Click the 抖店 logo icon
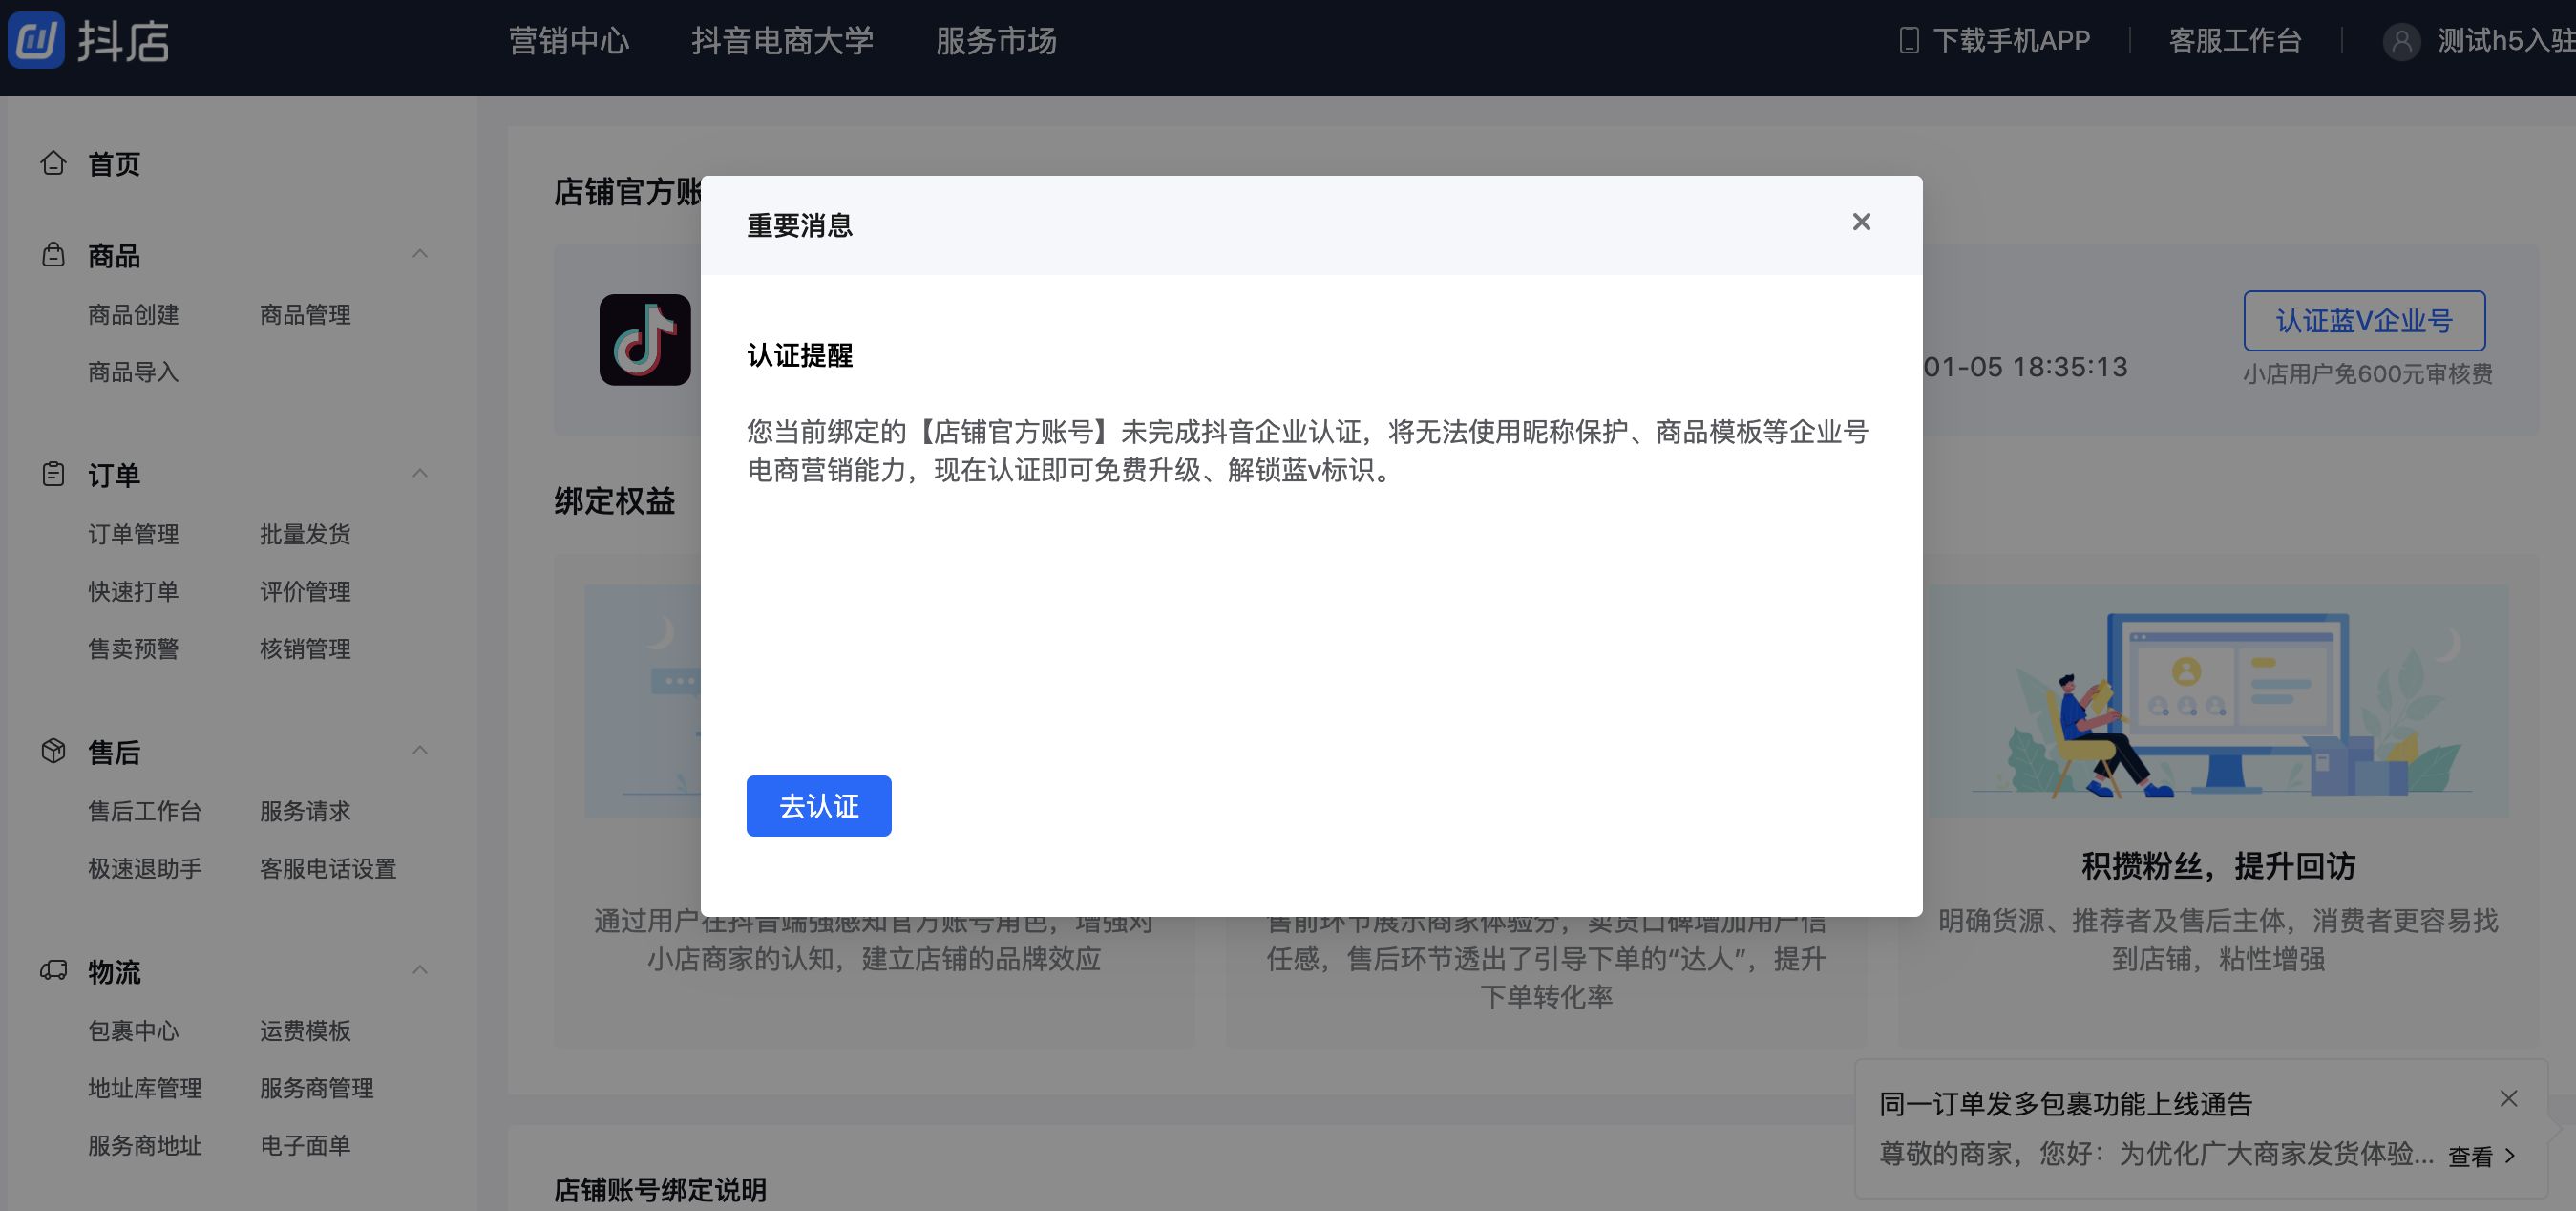 click(36, 40)
